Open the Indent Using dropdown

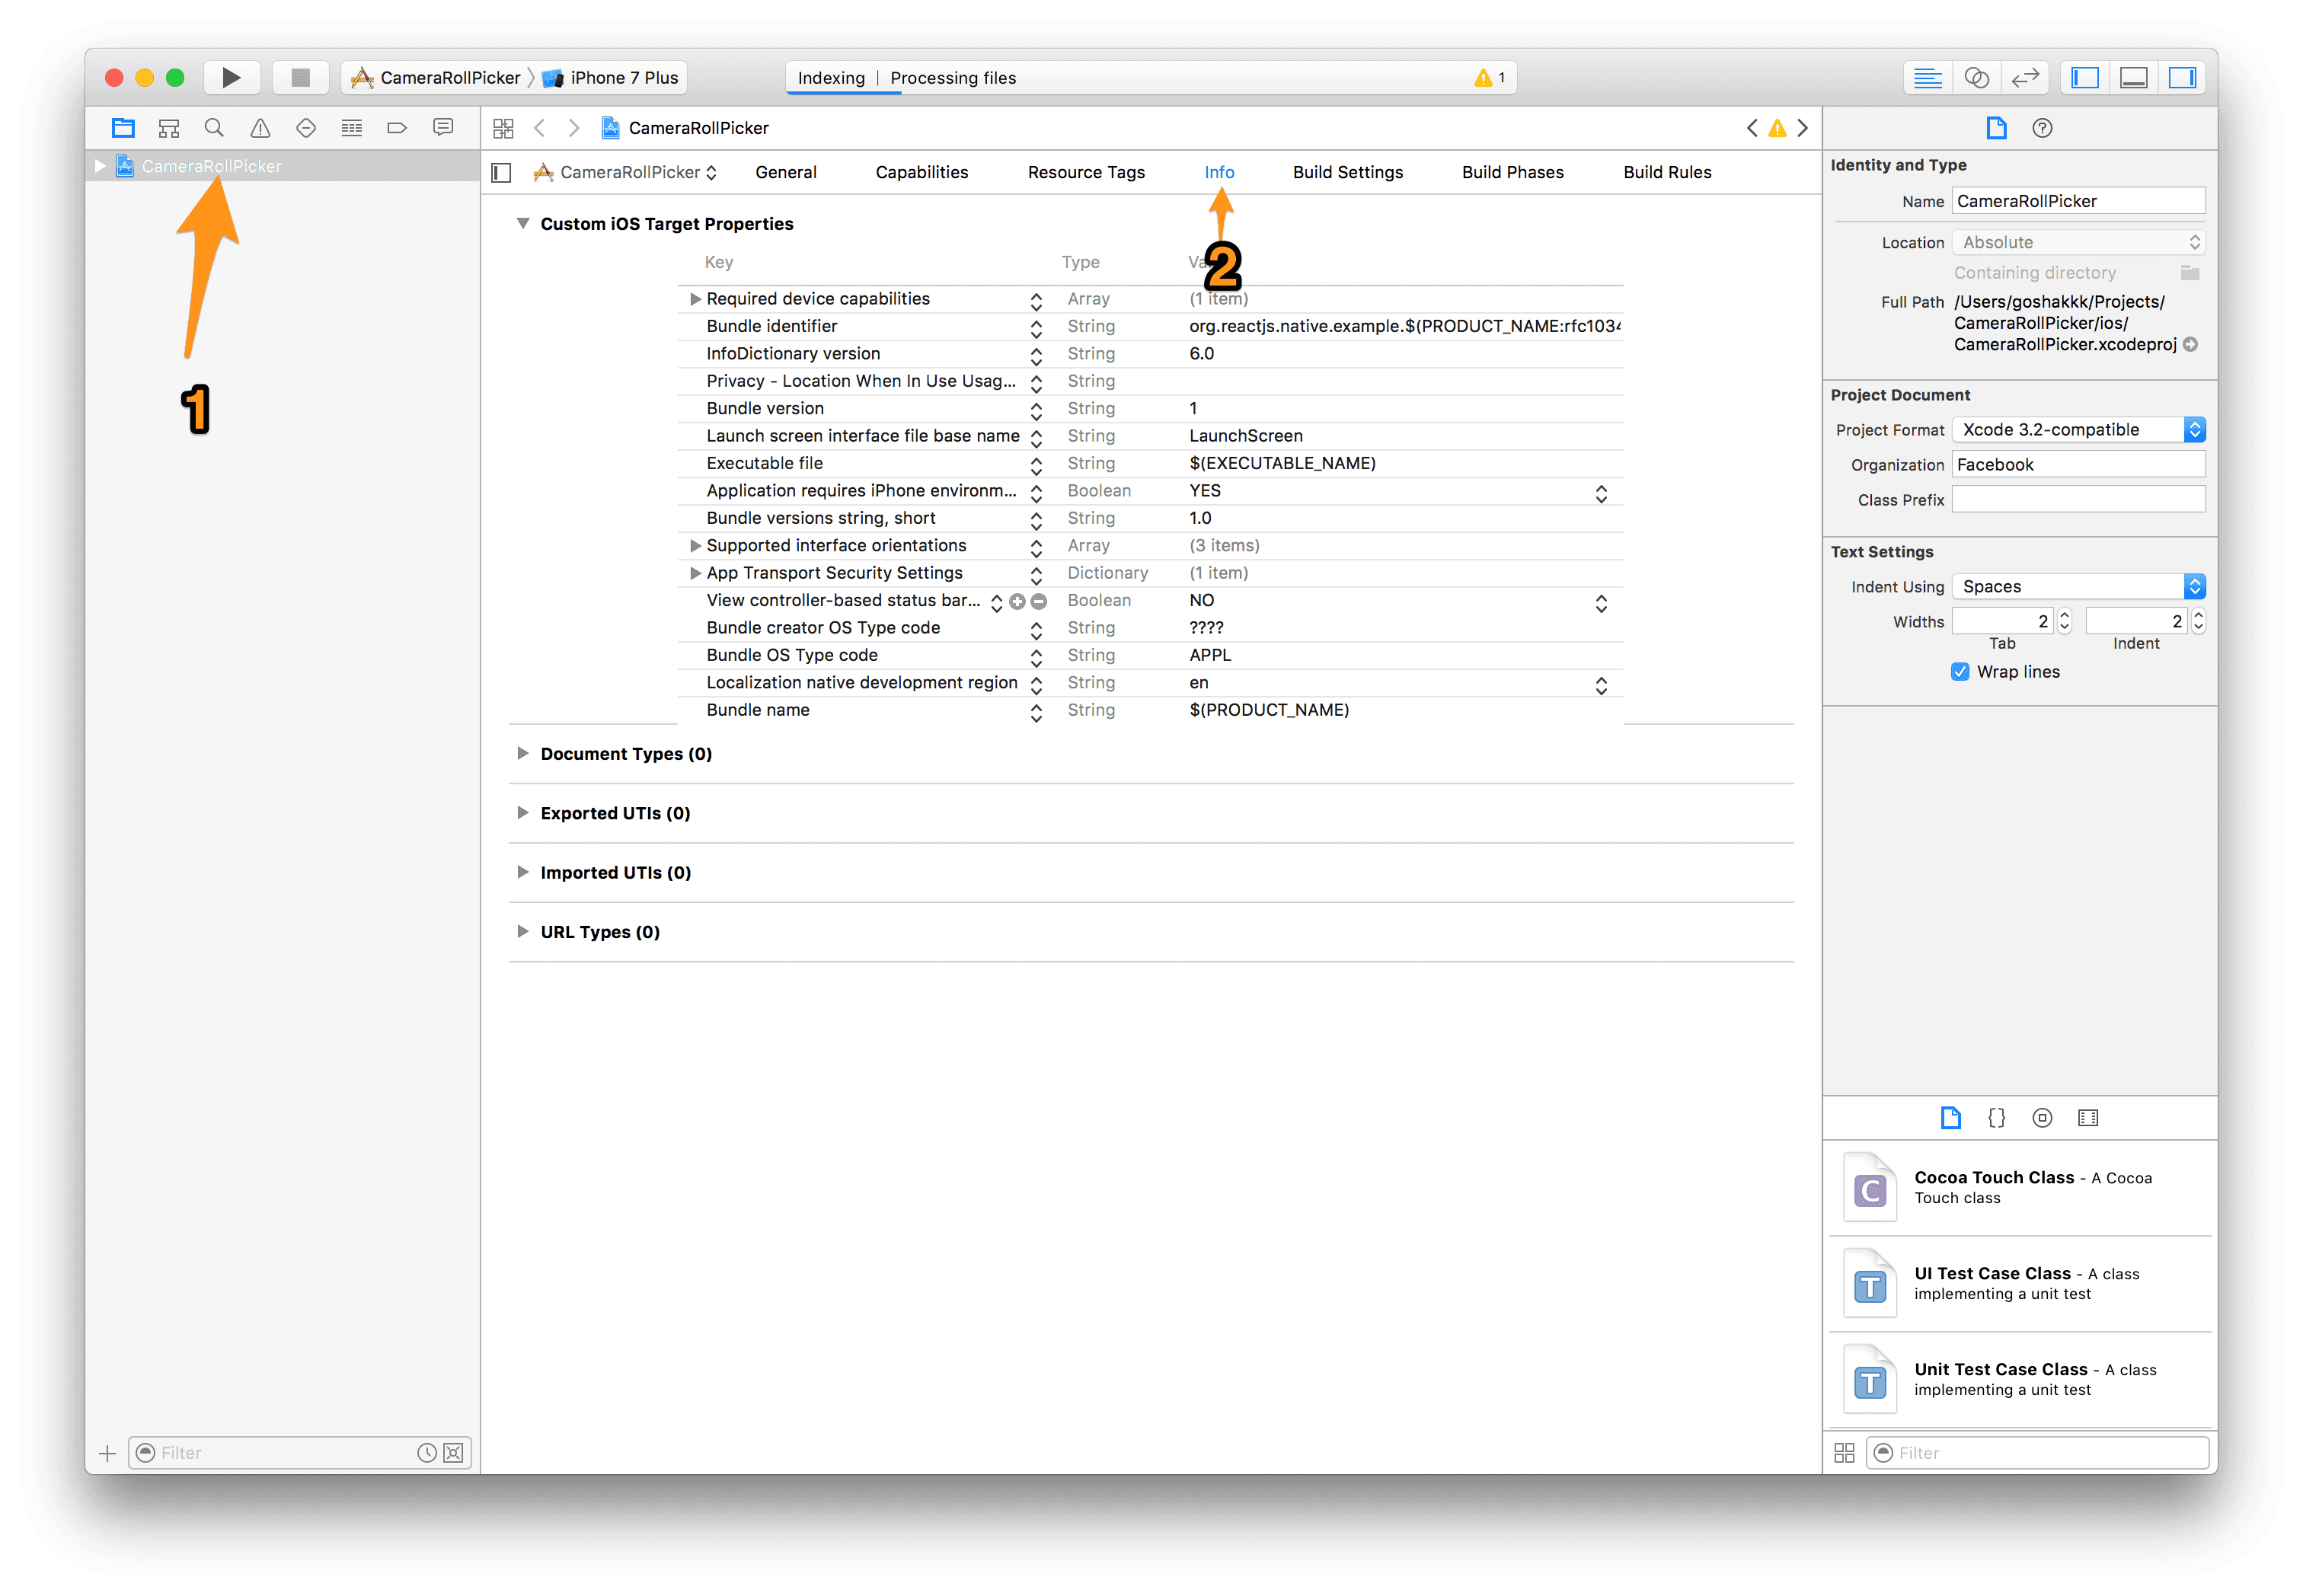[x=2078, y=587]
